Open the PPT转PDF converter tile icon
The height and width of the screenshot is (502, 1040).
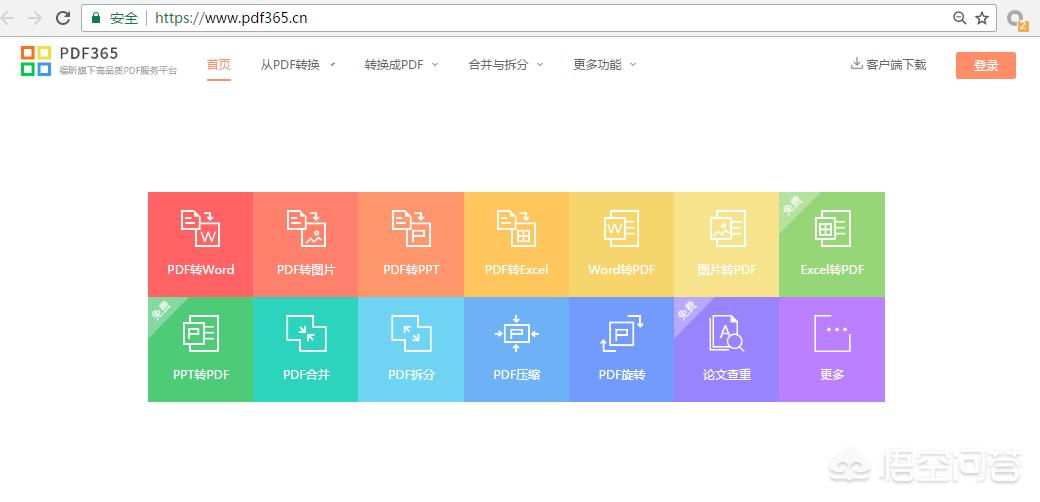pos(200,333)
